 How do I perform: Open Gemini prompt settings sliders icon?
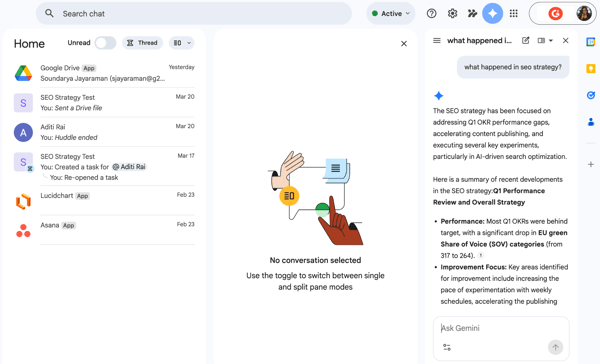click(447, 347)
